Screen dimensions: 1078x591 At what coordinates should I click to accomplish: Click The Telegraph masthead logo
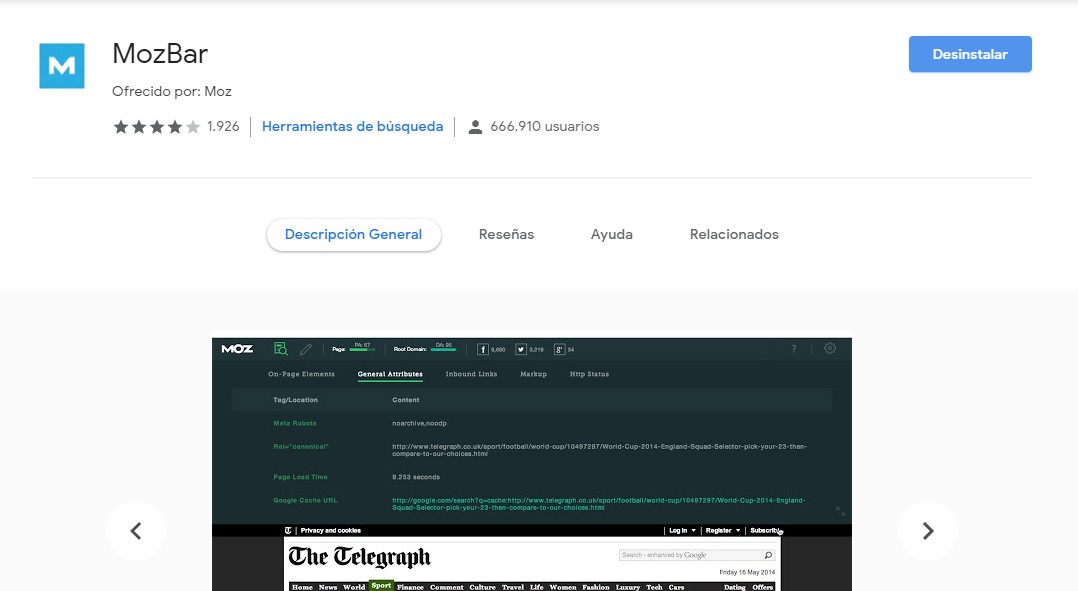tap(359, 557)
